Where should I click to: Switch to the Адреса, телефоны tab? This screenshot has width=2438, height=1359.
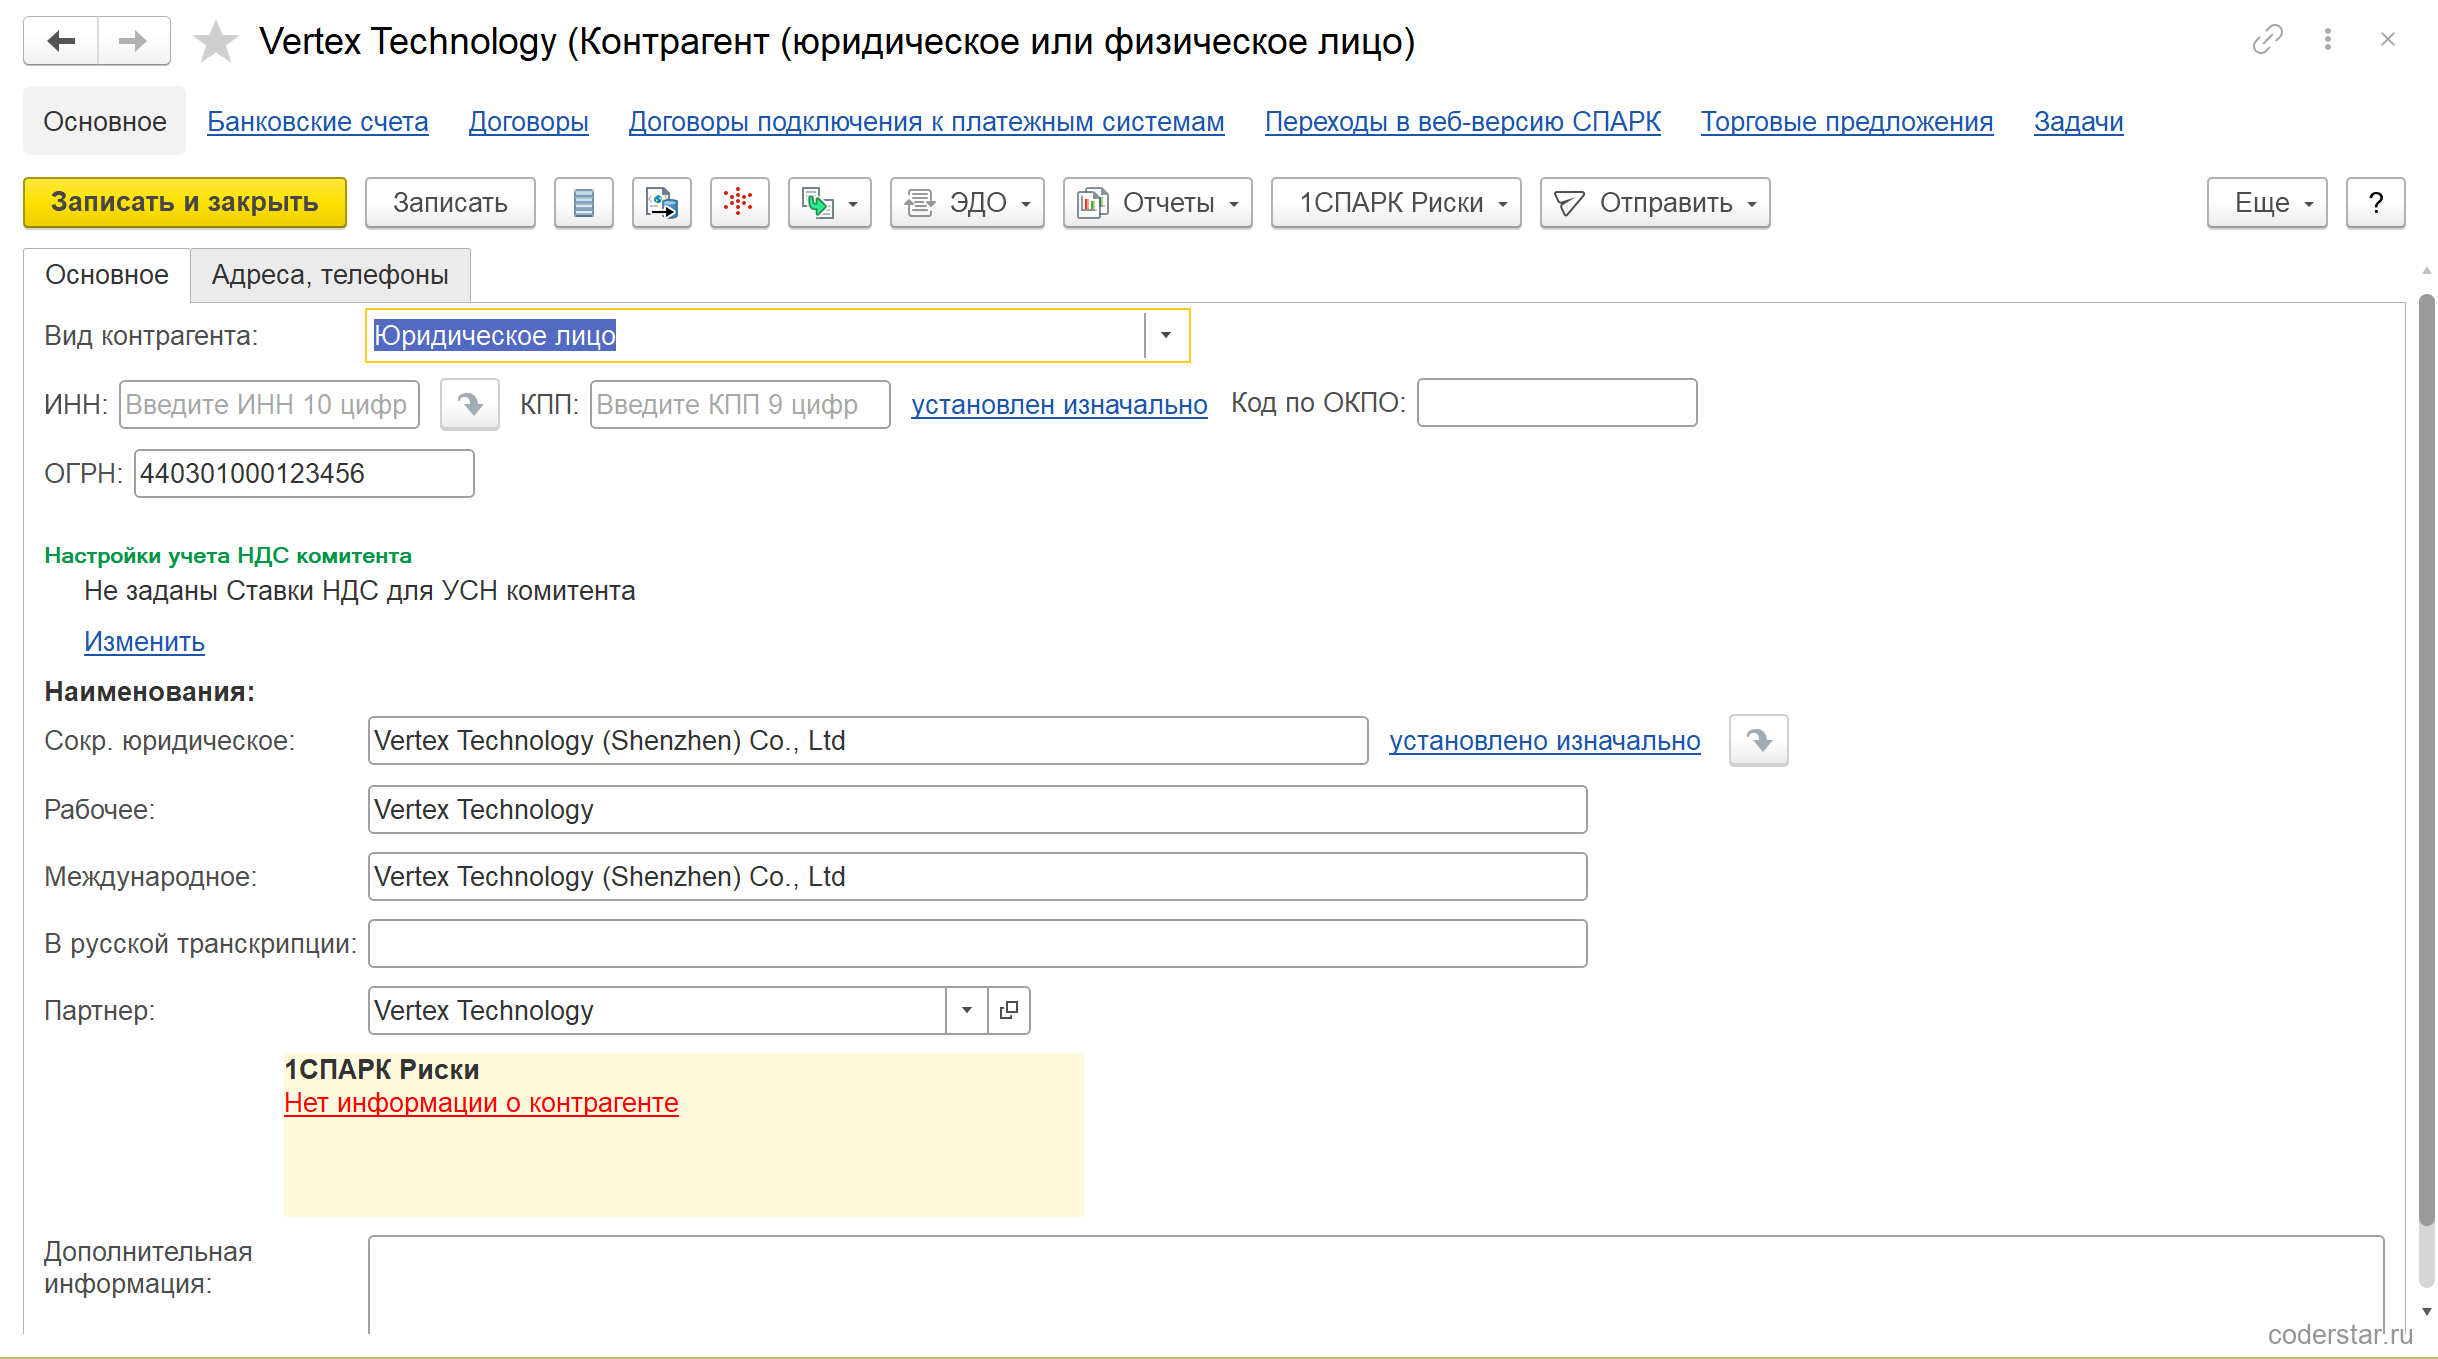pyautogui.click(x=330, y=275)
